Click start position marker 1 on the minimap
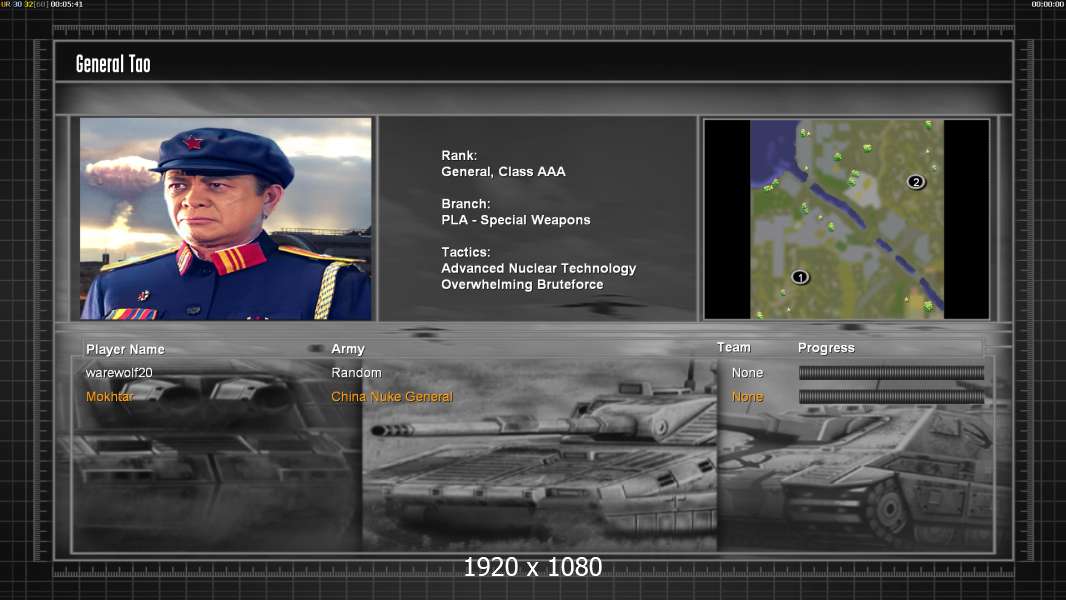This screenshot has height=600, width=1066. (x=800, y=277)
